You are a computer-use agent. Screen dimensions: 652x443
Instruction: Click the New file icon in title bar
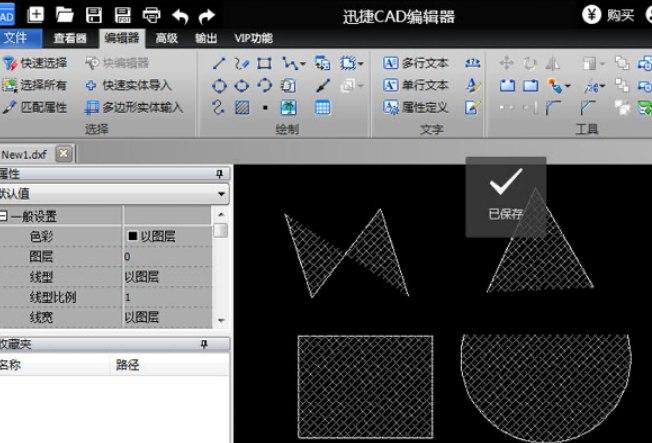point(36,14)
